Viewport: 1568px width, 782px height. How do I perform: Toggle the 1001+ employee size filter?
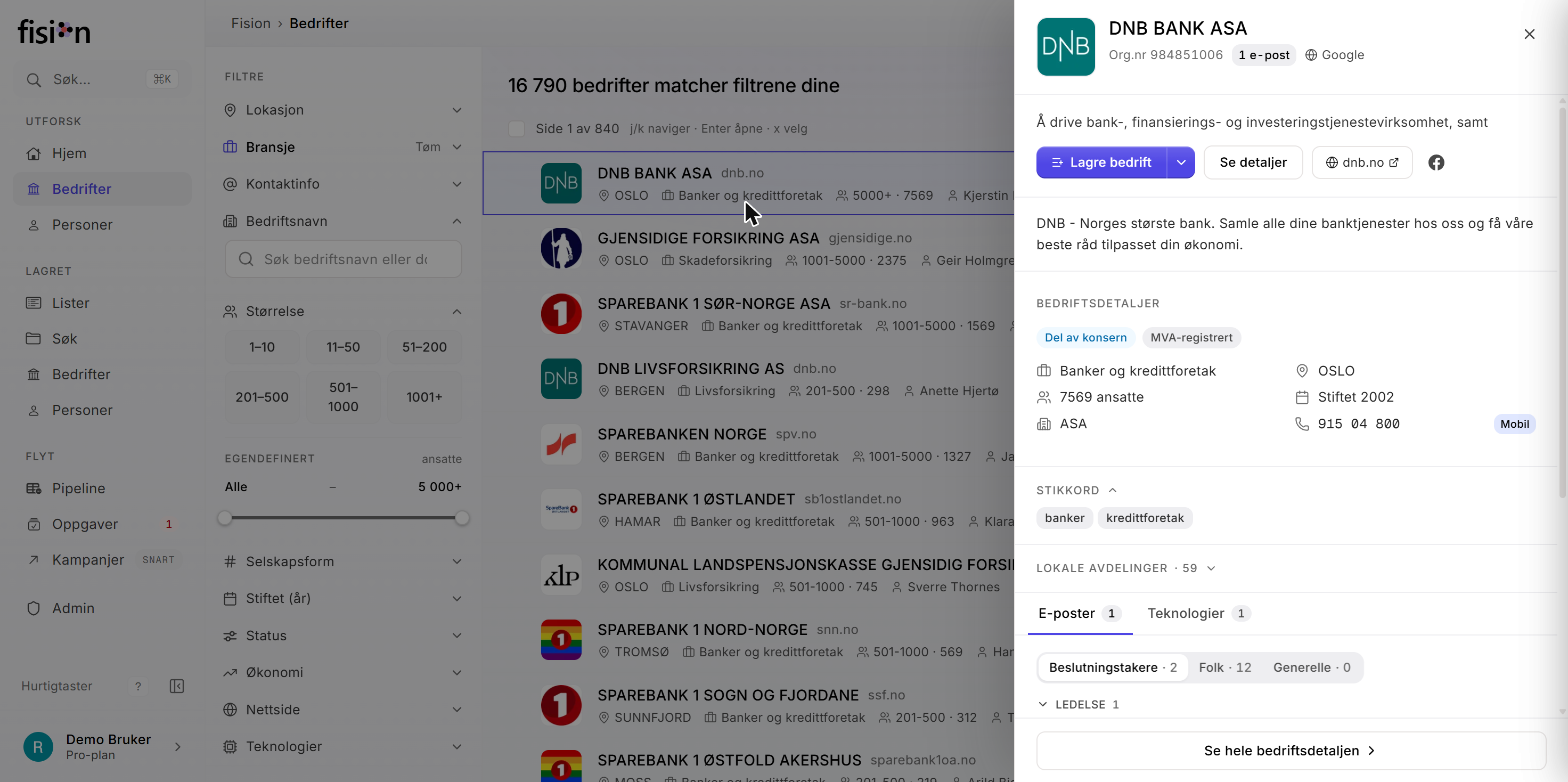pos(424,397)
